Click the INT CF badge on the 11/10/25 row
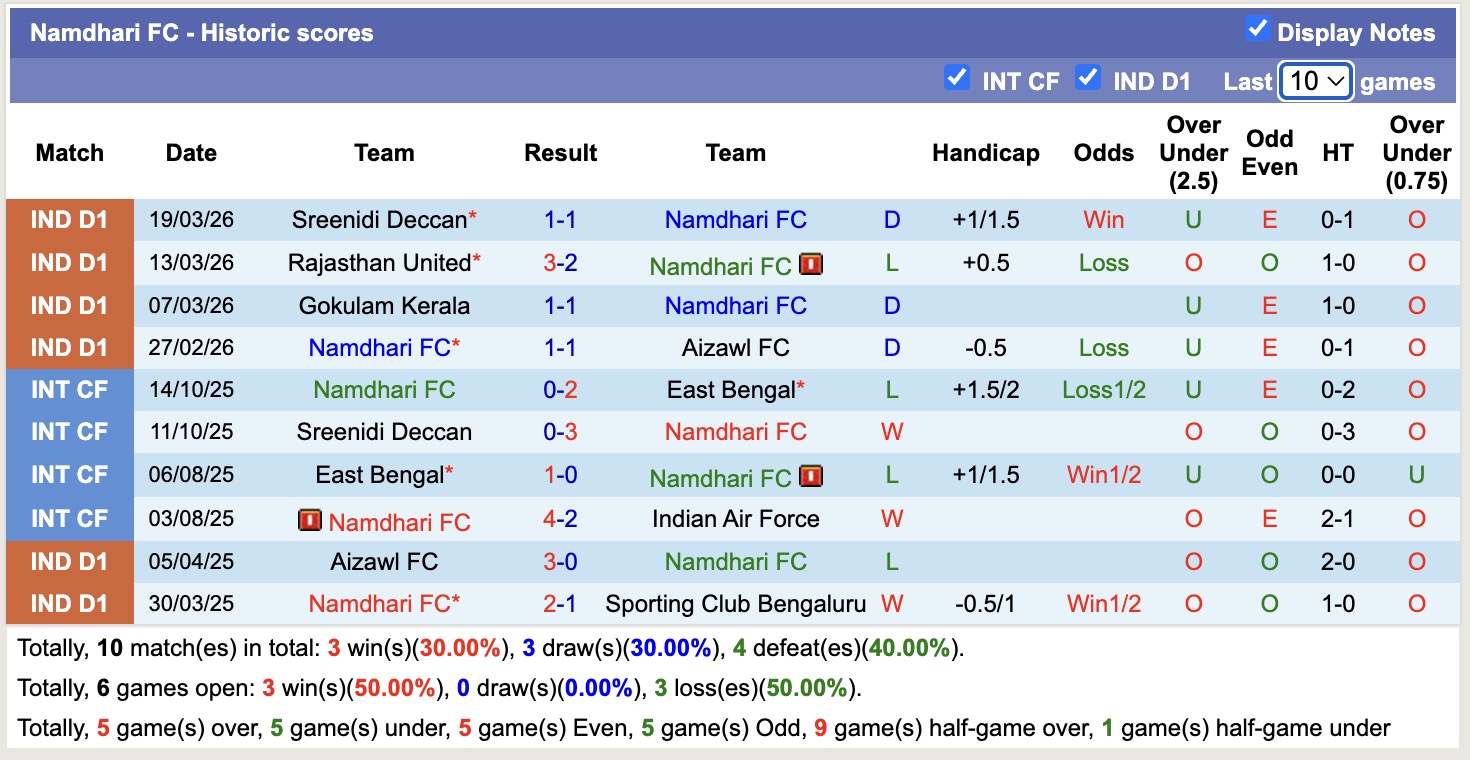Viewport: 1470px width, 760px height. (69, 432)
